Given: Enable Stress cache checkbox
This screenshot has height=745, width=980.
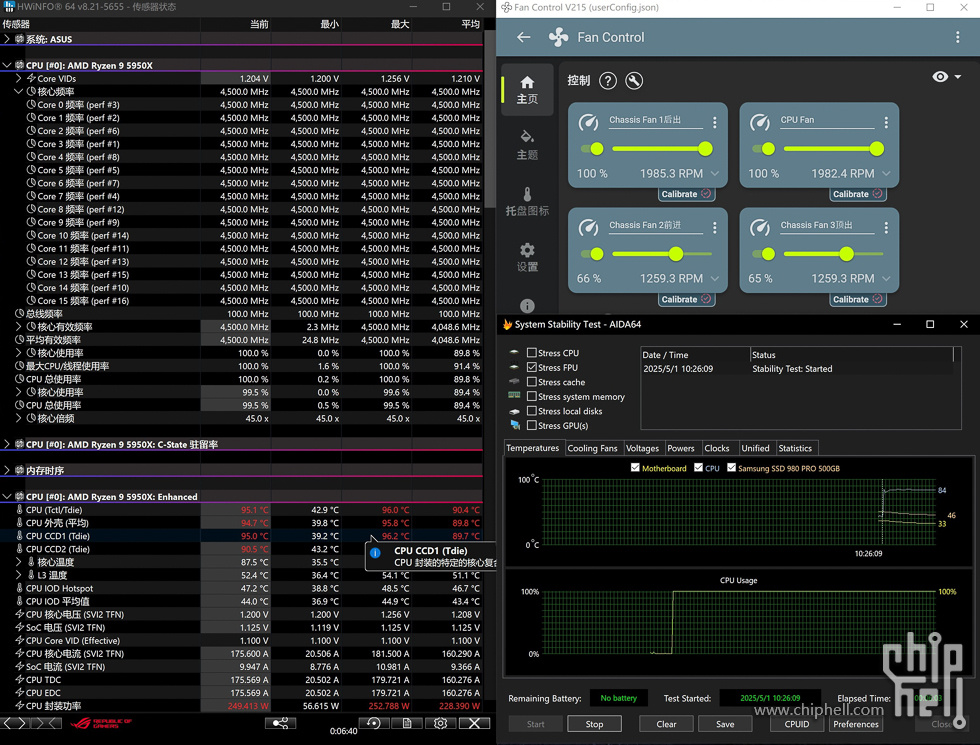Looking at the screenshot, I should [x=532, y=382].
